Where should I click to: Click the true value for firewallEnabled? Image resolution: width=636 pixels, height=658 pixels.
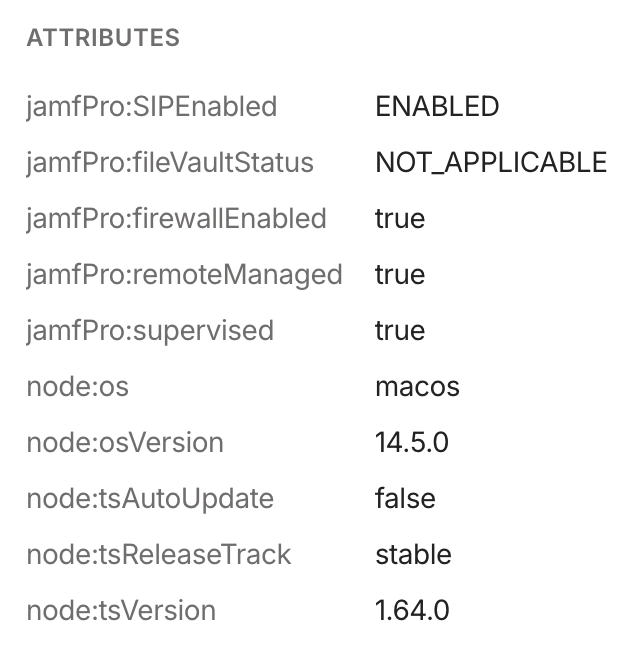(x=400, y=218)
